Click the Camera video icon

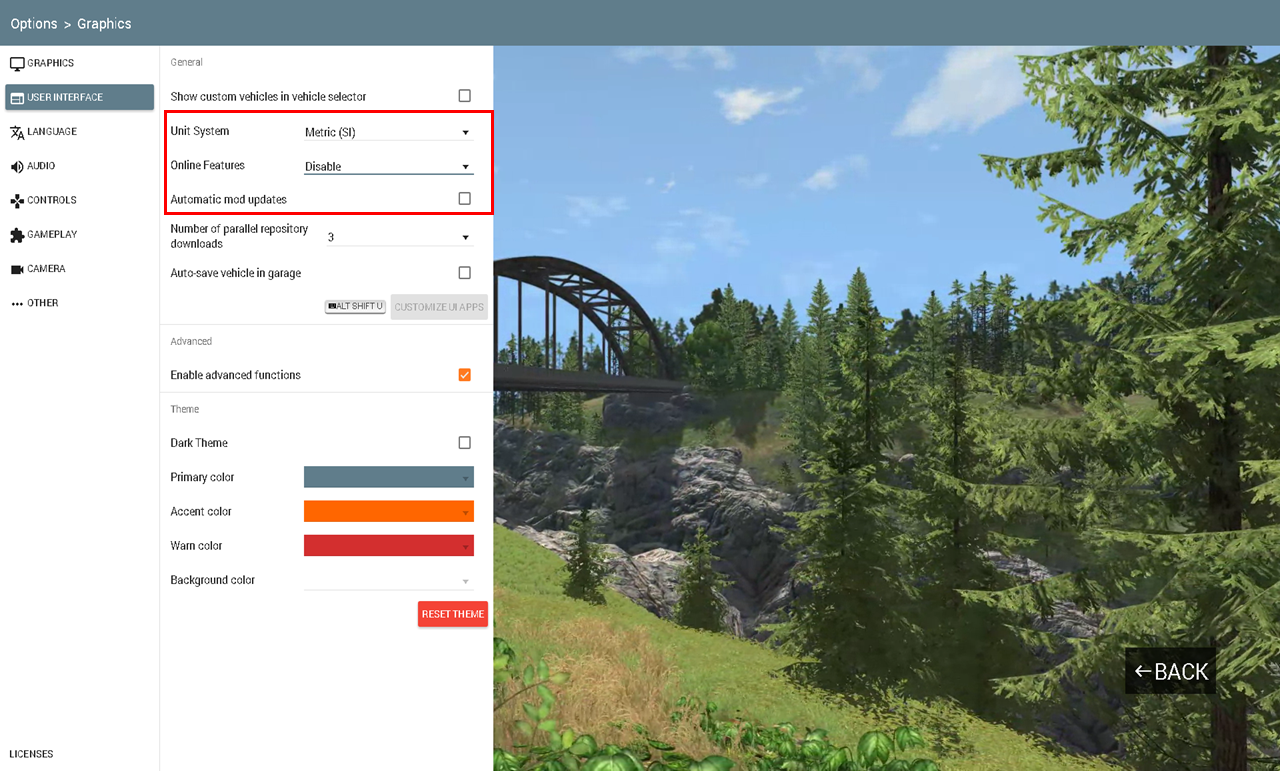[17, 269]
